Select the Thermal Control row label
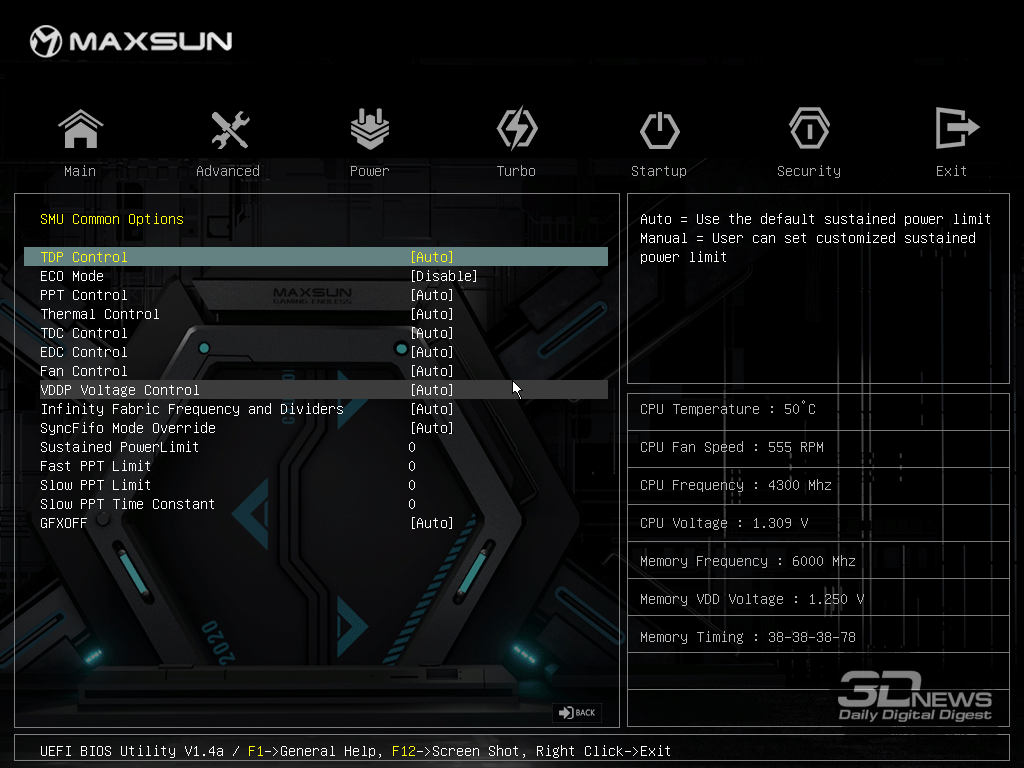Screen dimensions: 1024x768 coord(100,314)
